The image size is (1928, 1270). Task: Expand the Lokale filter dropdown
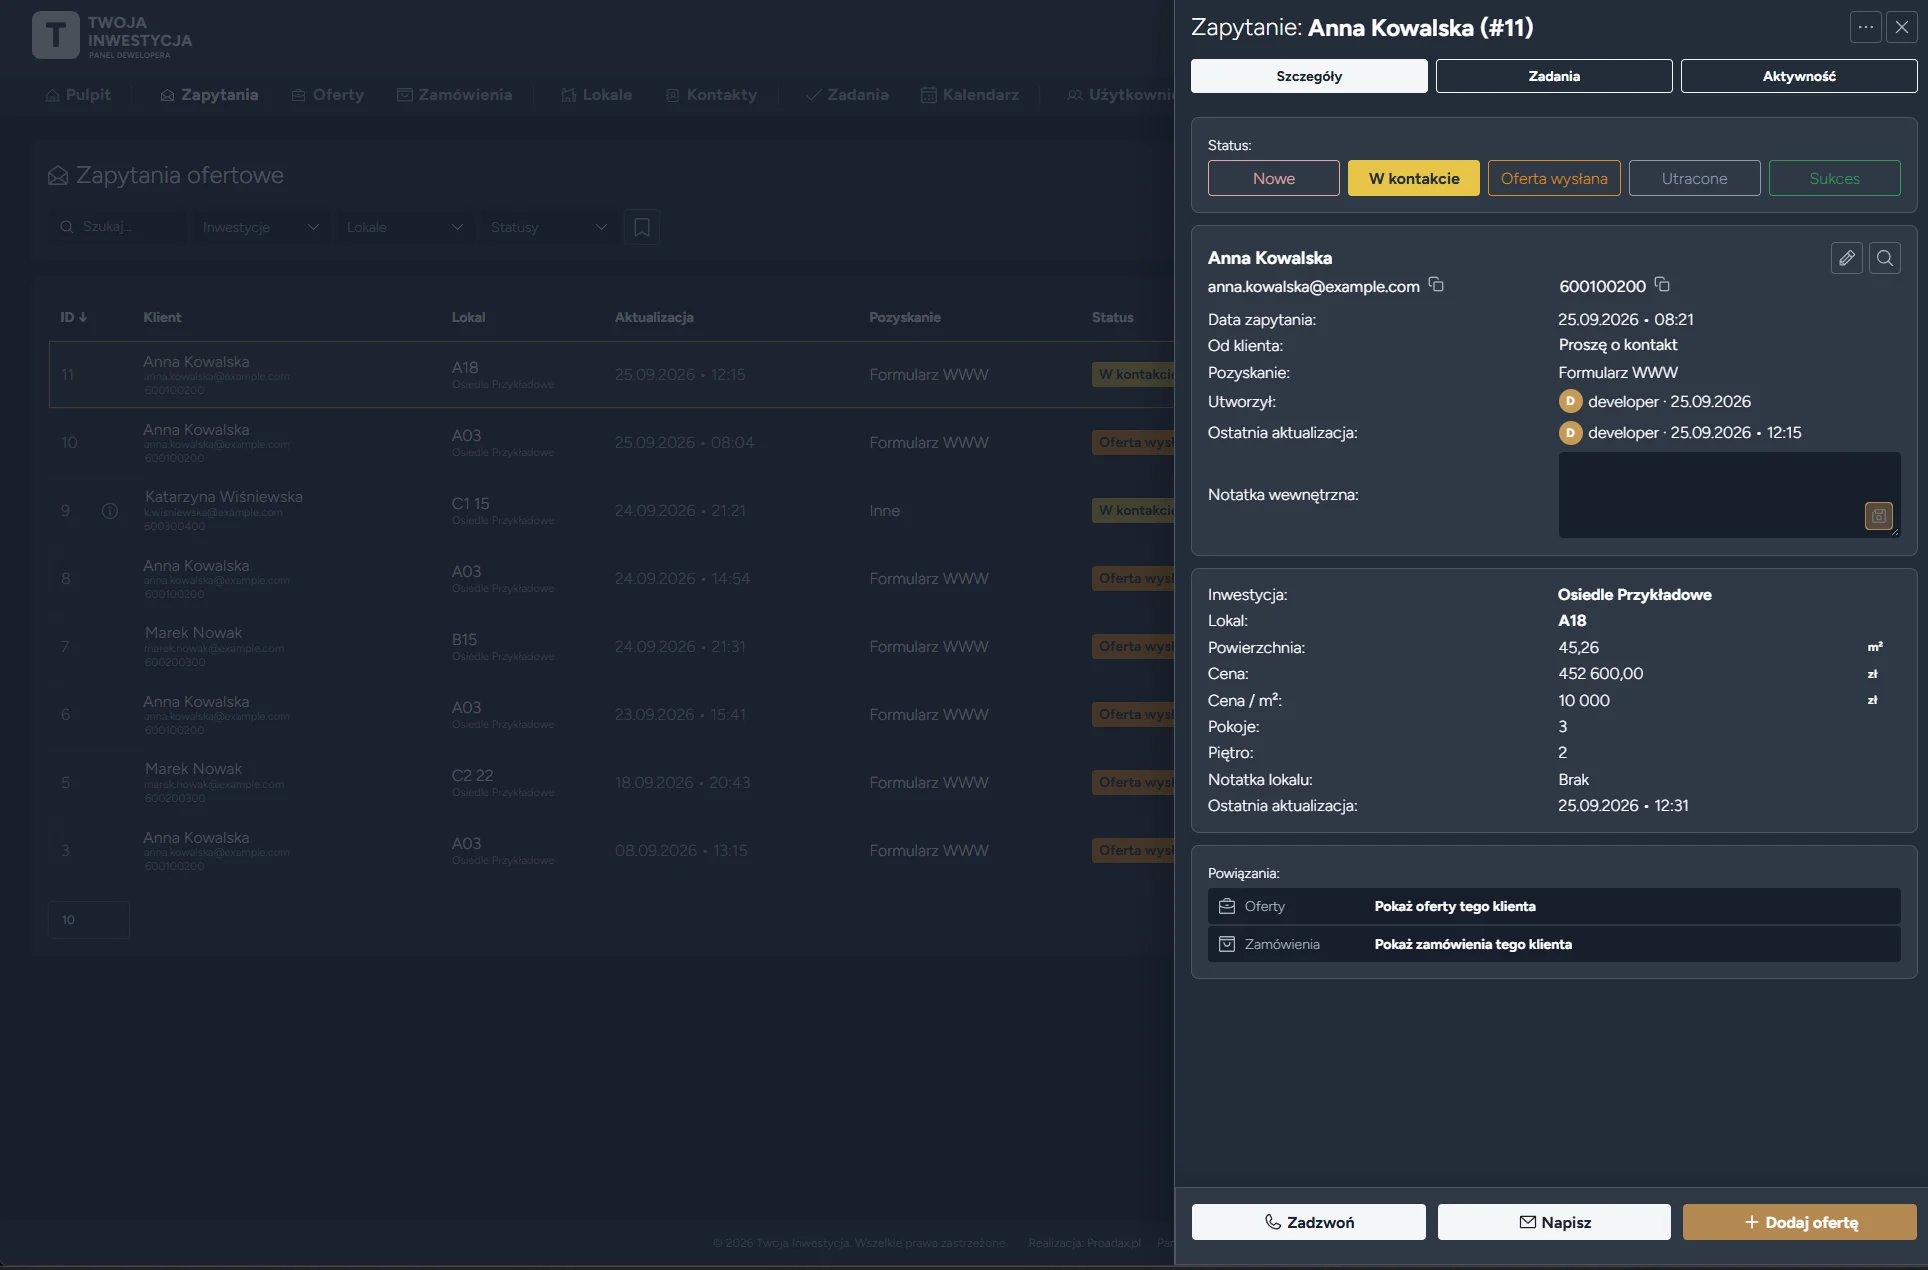coord(404,227)
